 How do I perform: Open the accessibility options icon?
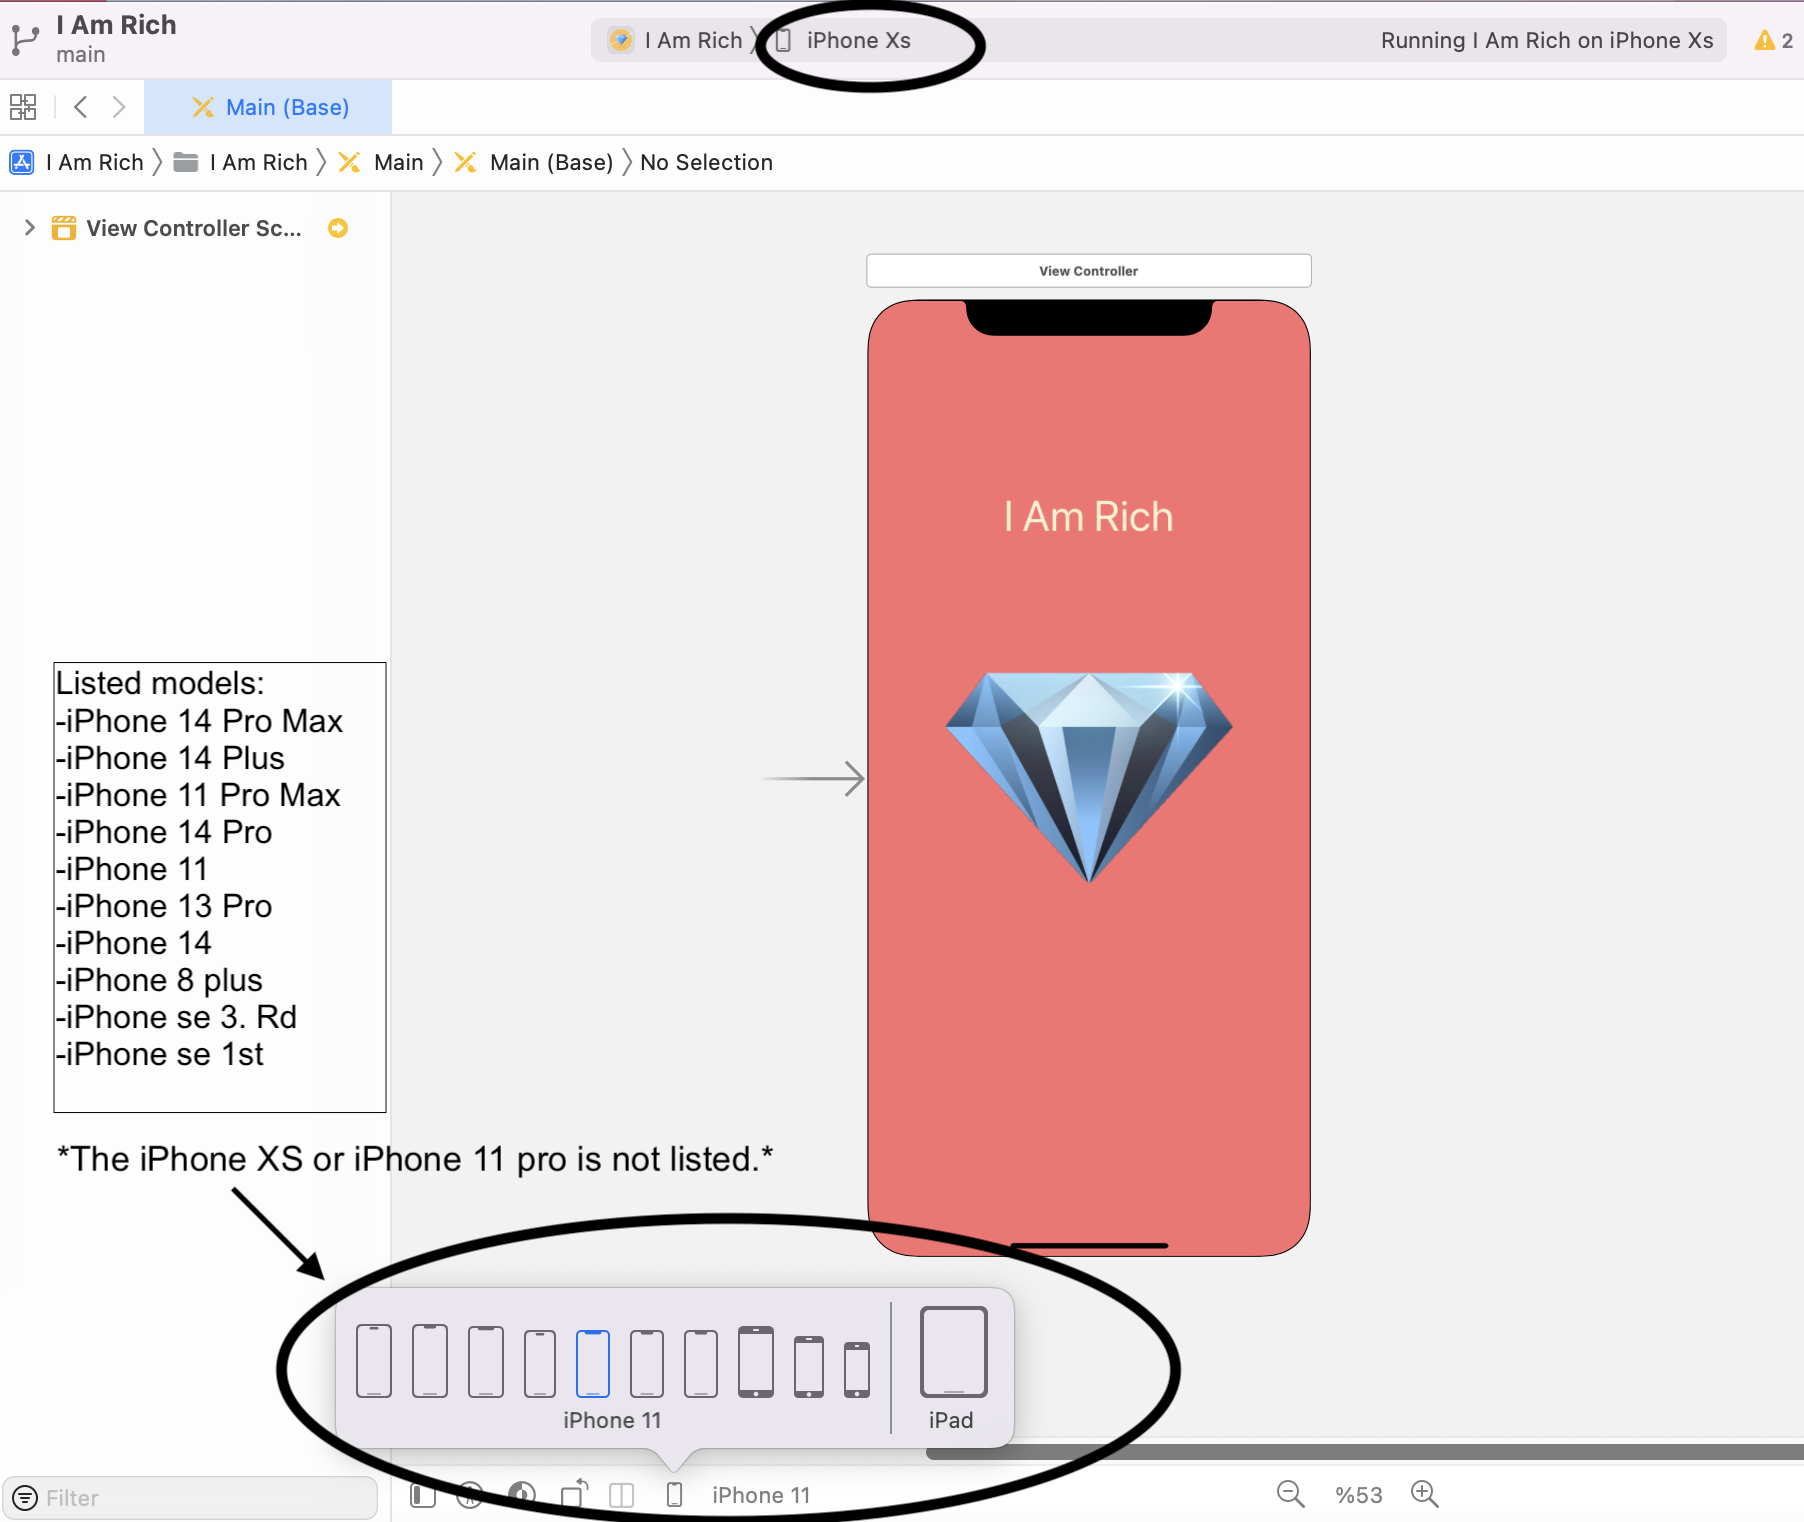click(x=470, y=1496)
